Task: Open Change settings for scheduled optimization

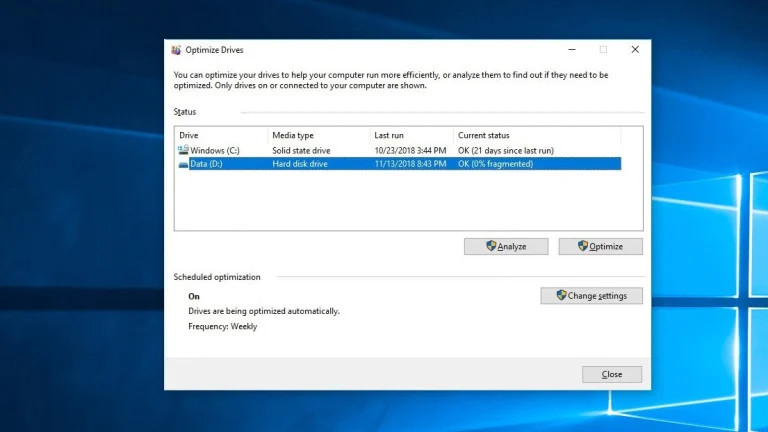Action: pyautogui.click(x=591, y=296)
